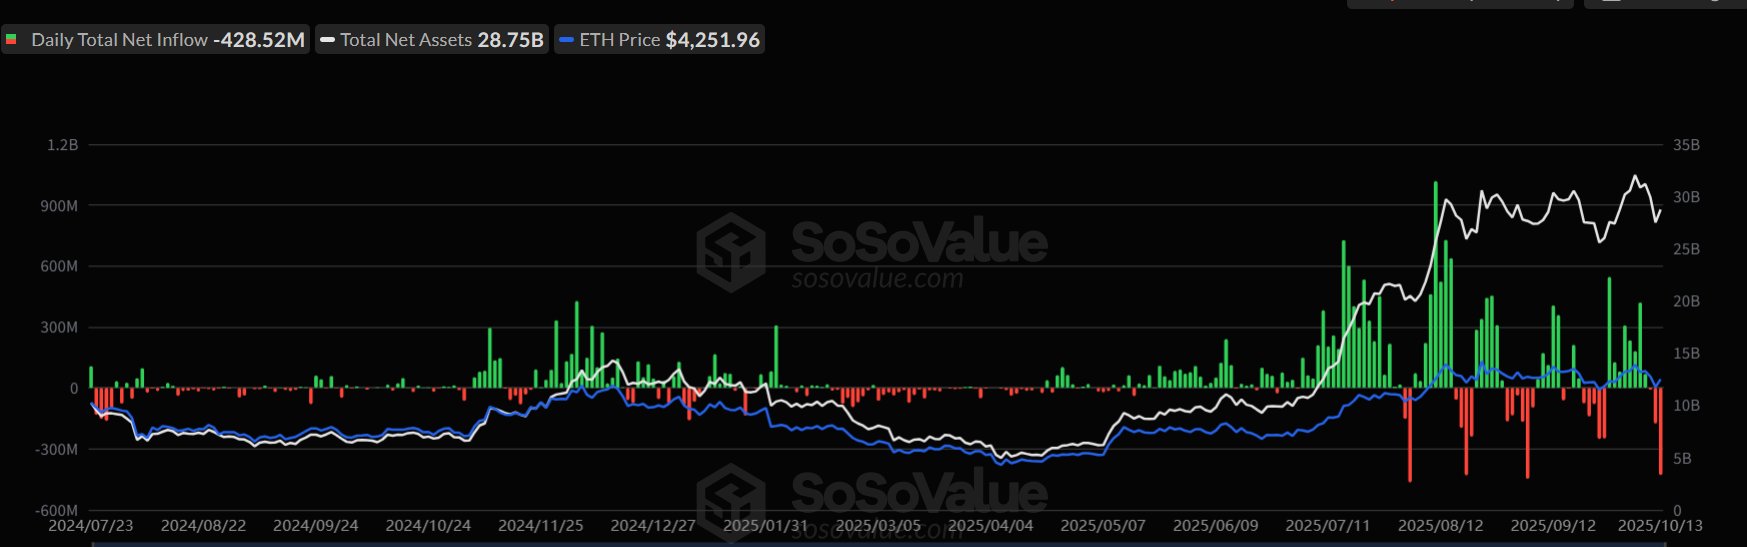Click the blue ETH Price line marker
1747x547 pixels.
tap(567, 40)
